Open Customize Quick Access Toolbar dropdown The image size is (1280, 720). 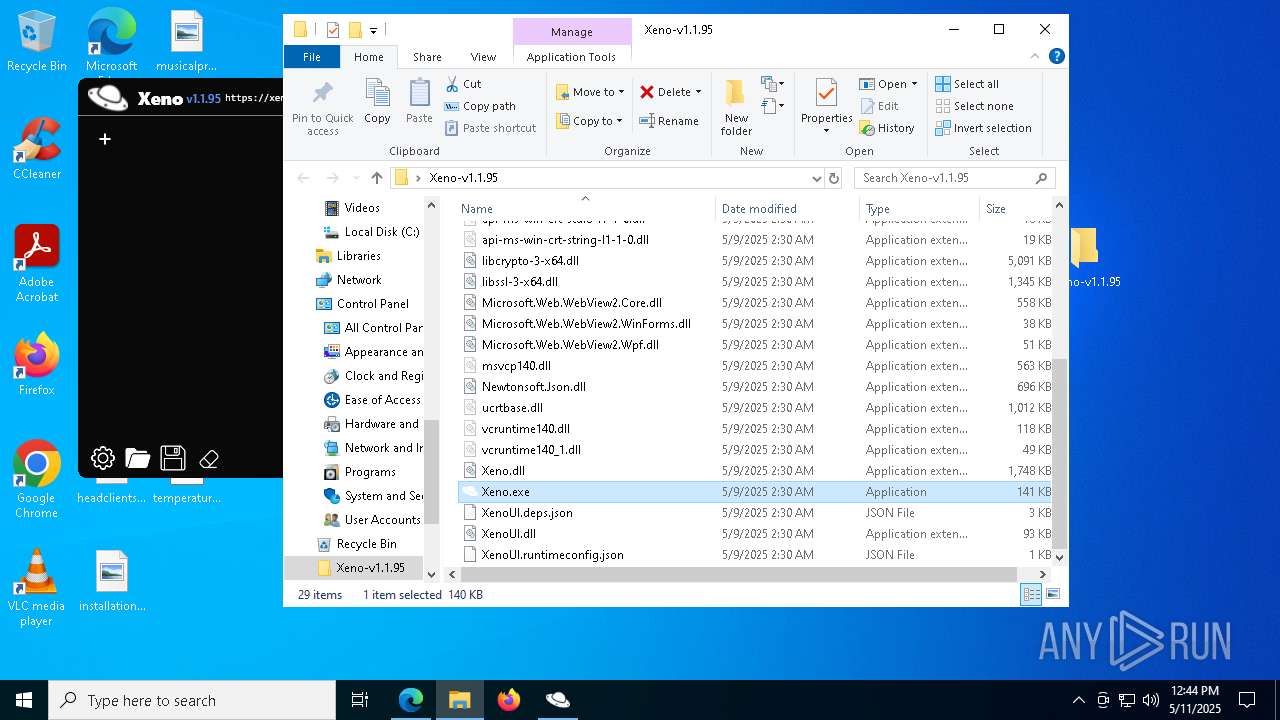(x=374, y=30)
